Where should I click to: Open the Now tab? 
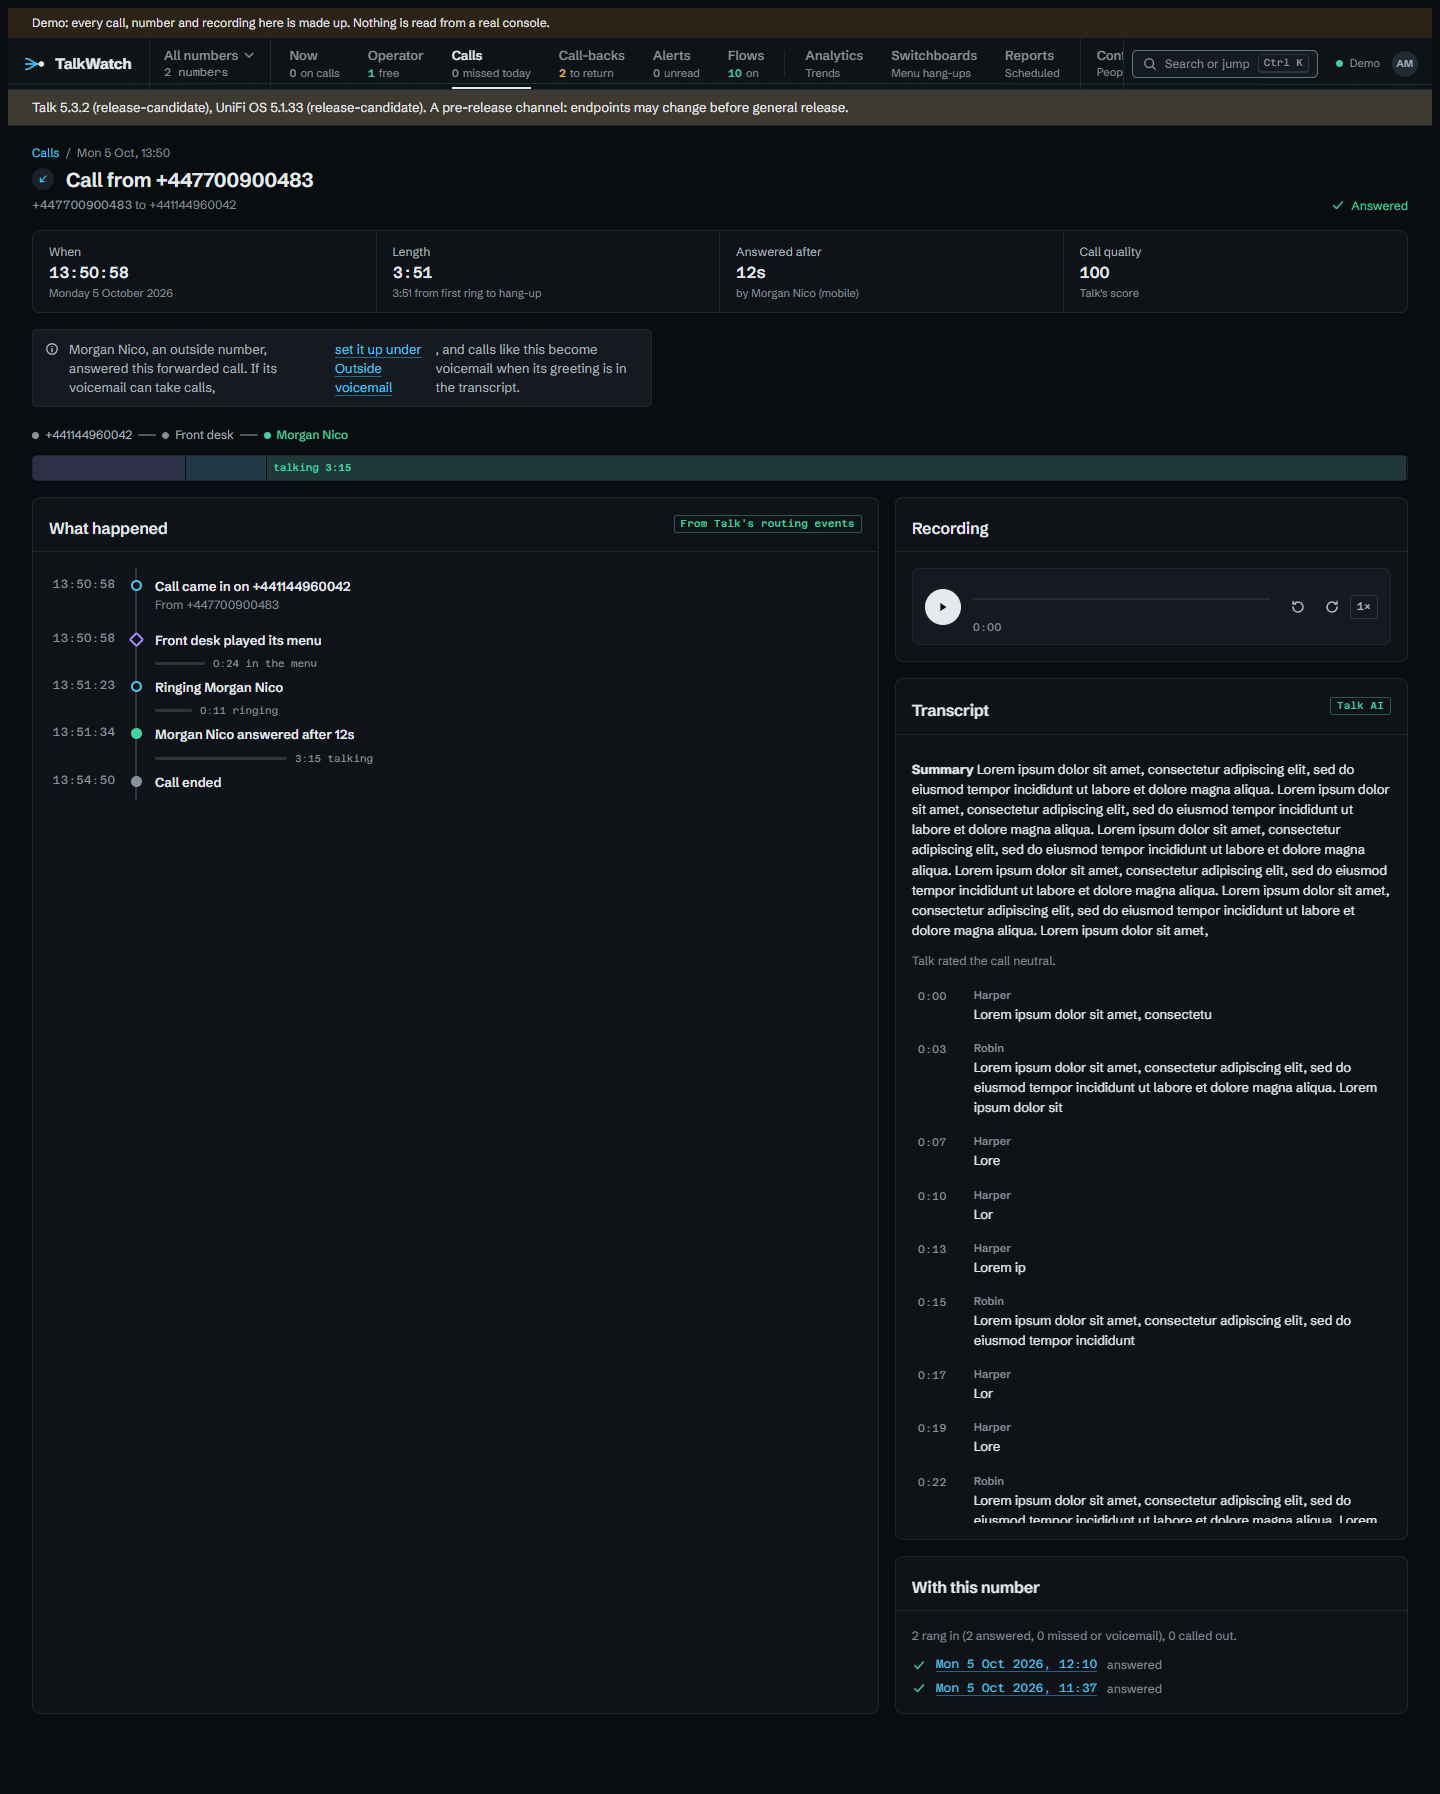[x=314, y=64]
